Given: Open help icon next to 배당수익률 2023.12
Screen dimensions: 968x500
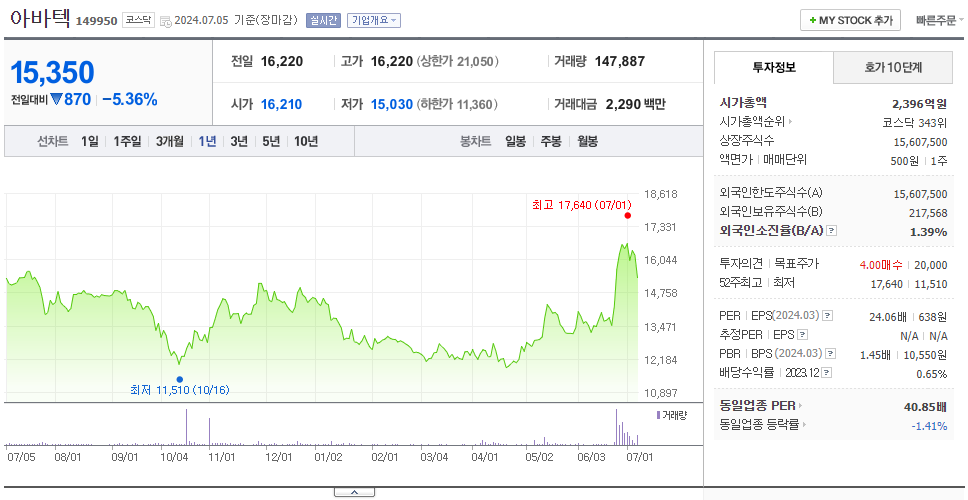Looking at the screenshot, I should (827, 373).
